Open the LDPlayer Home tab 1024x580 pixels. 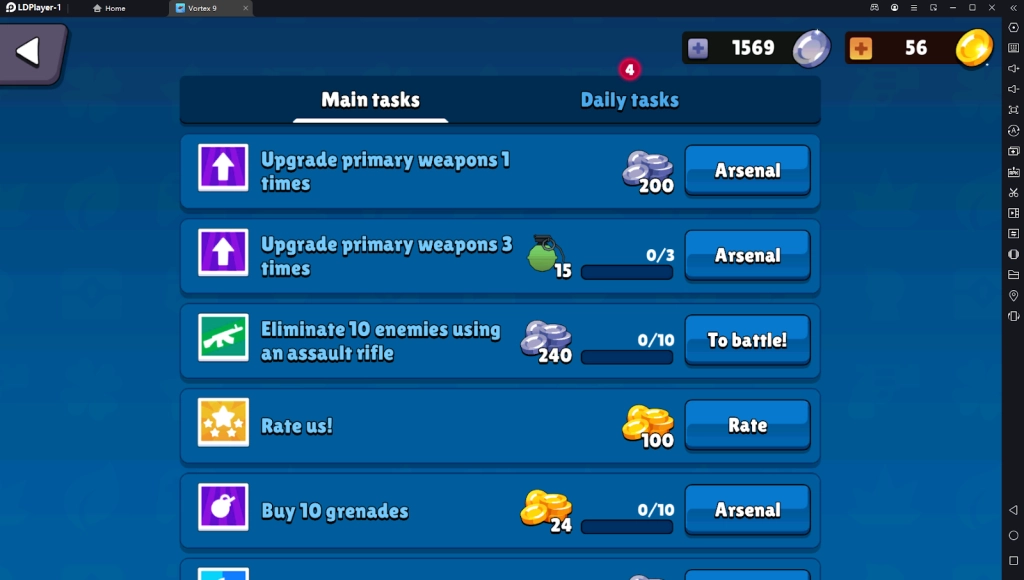109,8
